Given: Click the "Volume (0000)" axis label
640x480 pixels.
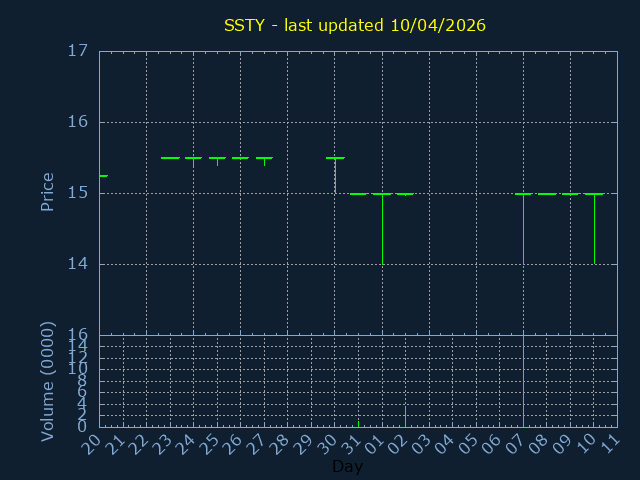Looking at the screenshot, I should (x=47, y=381).
